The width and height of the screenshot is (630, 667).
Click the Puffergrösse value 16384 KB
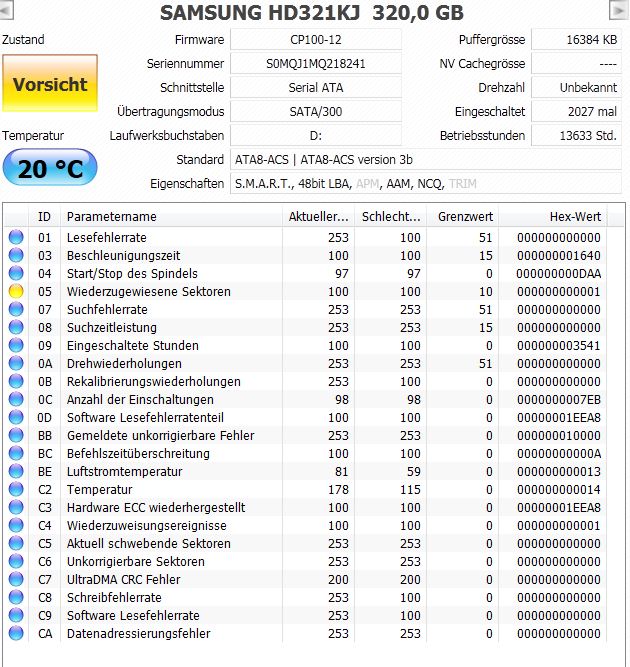pos(576,40)
